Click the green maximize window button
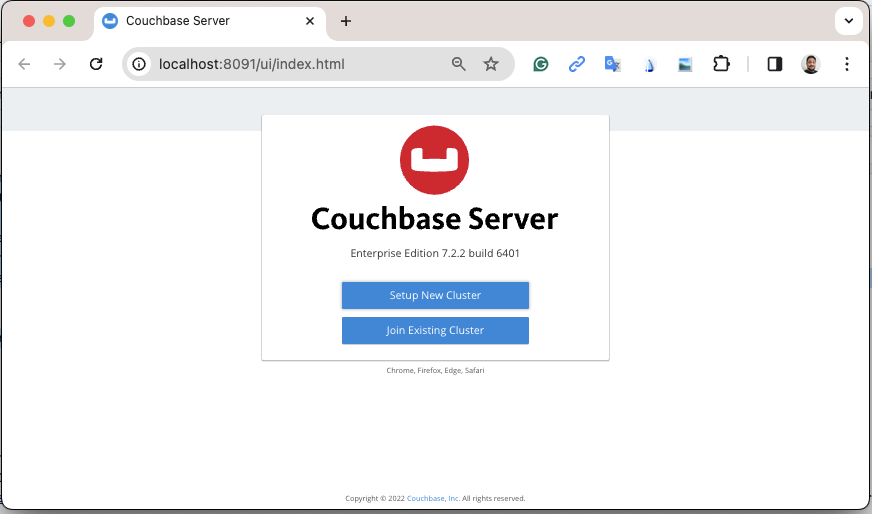The width and height of the screenshot is (872, 514). click(x=69, y=21)
